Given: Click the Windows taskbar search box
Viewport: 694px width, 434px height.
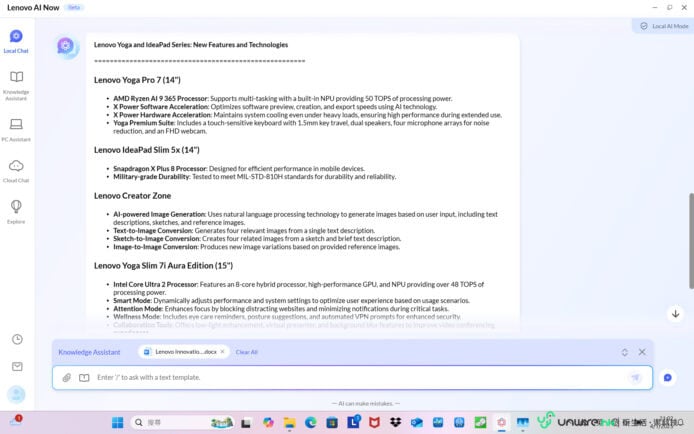Looking at the screenshot, I should point(182,422).
